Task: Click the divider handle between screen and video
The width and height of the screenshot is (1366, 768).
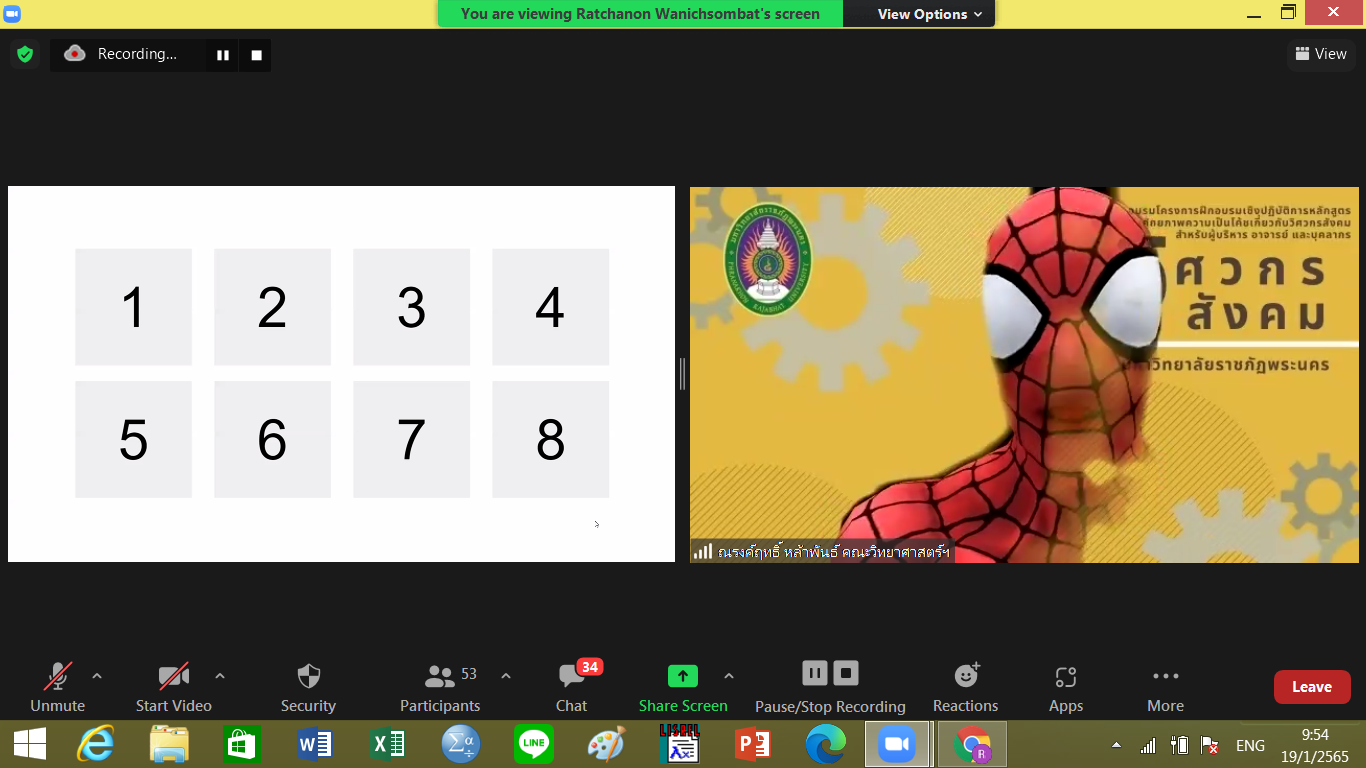Action: 682,374
